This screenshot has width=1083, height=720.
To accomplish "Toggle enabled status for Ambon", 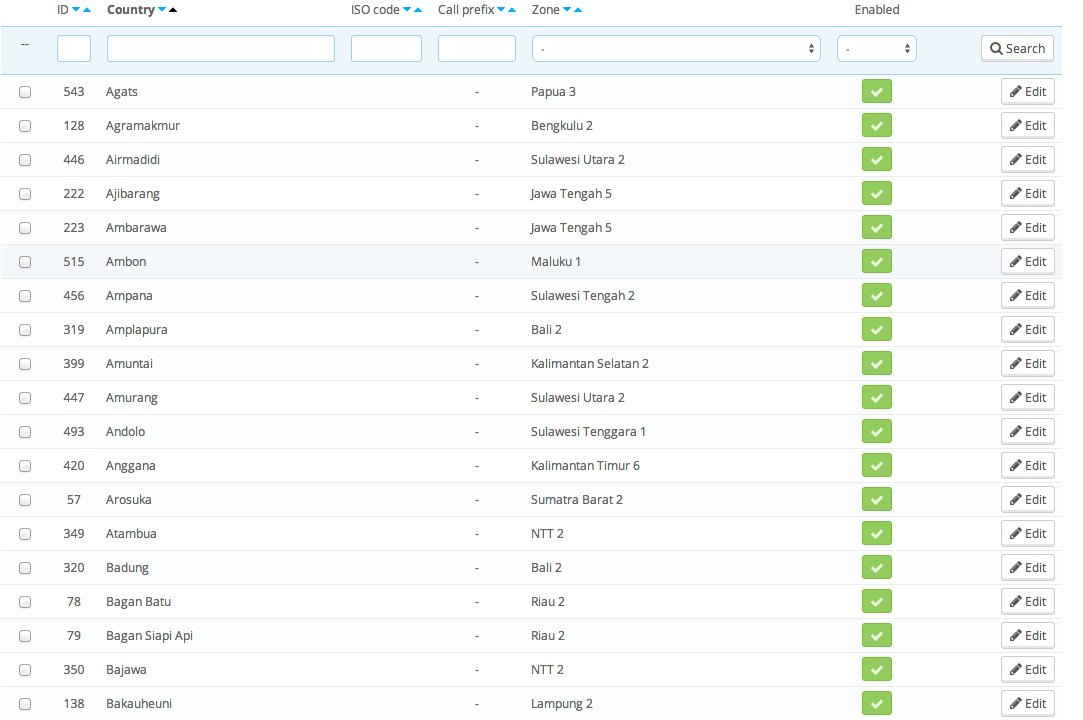I will (x=876, y=261).
